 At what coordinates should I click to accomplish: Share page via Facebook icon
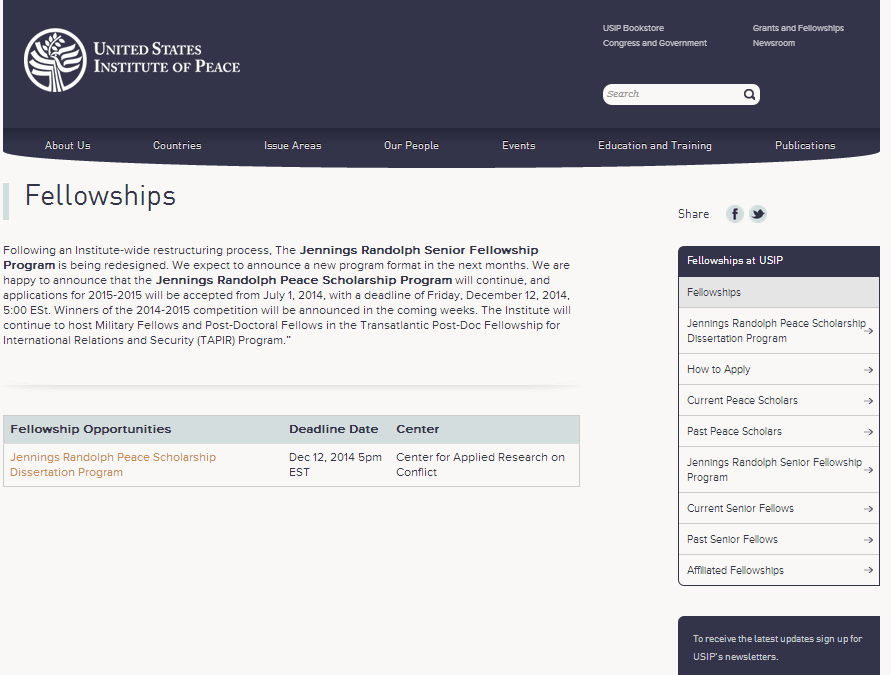(735, 214)
